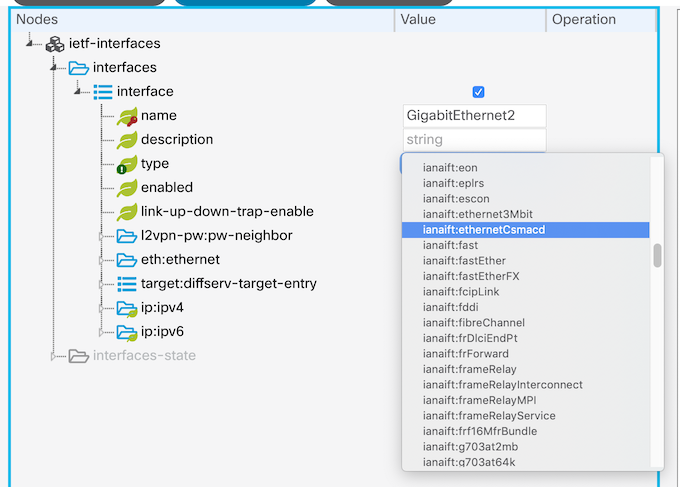Image resolution: width=680 pixels, height=487 pixels.
Task: Select ianaift:escon option
Action: coord(525,199)
